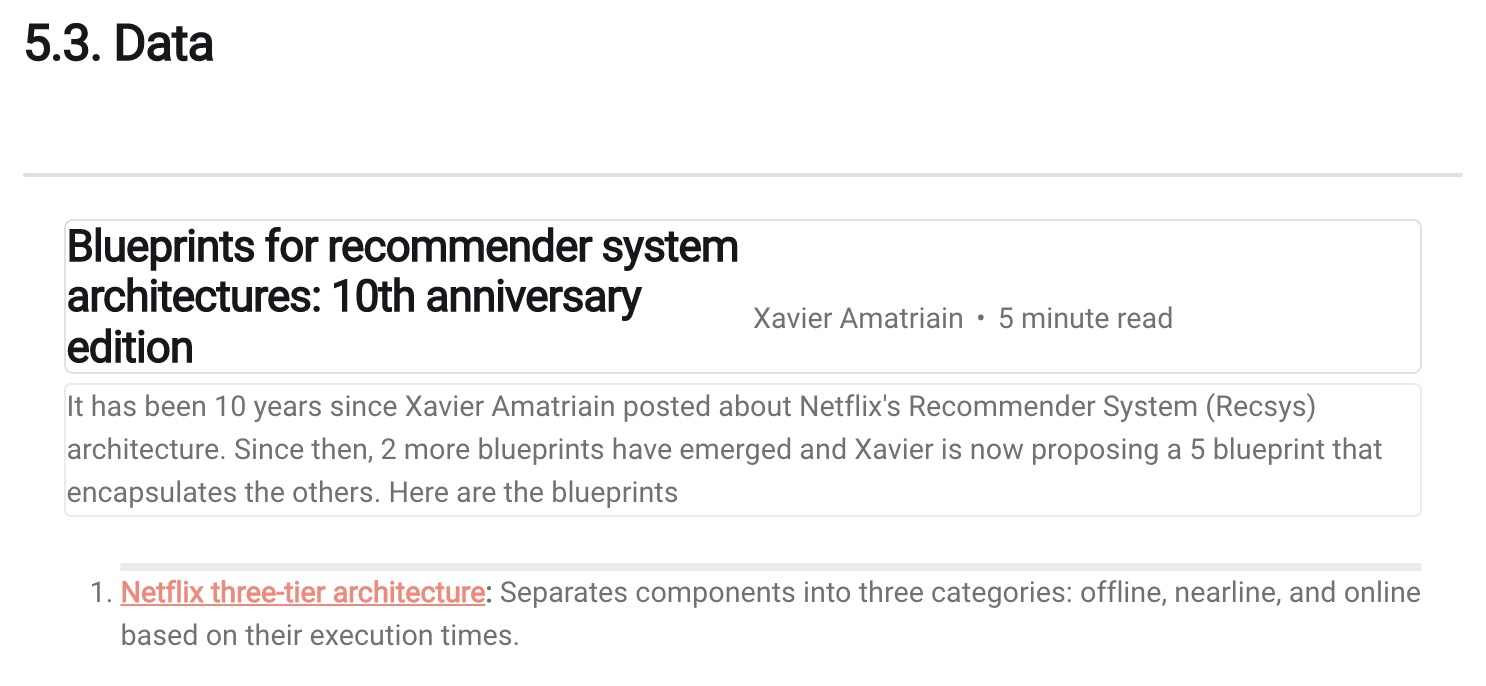Open the Netflix three-tier architecture link
Image resolution: width=1486 pixels, height=686 pixels.
point(303,593)
